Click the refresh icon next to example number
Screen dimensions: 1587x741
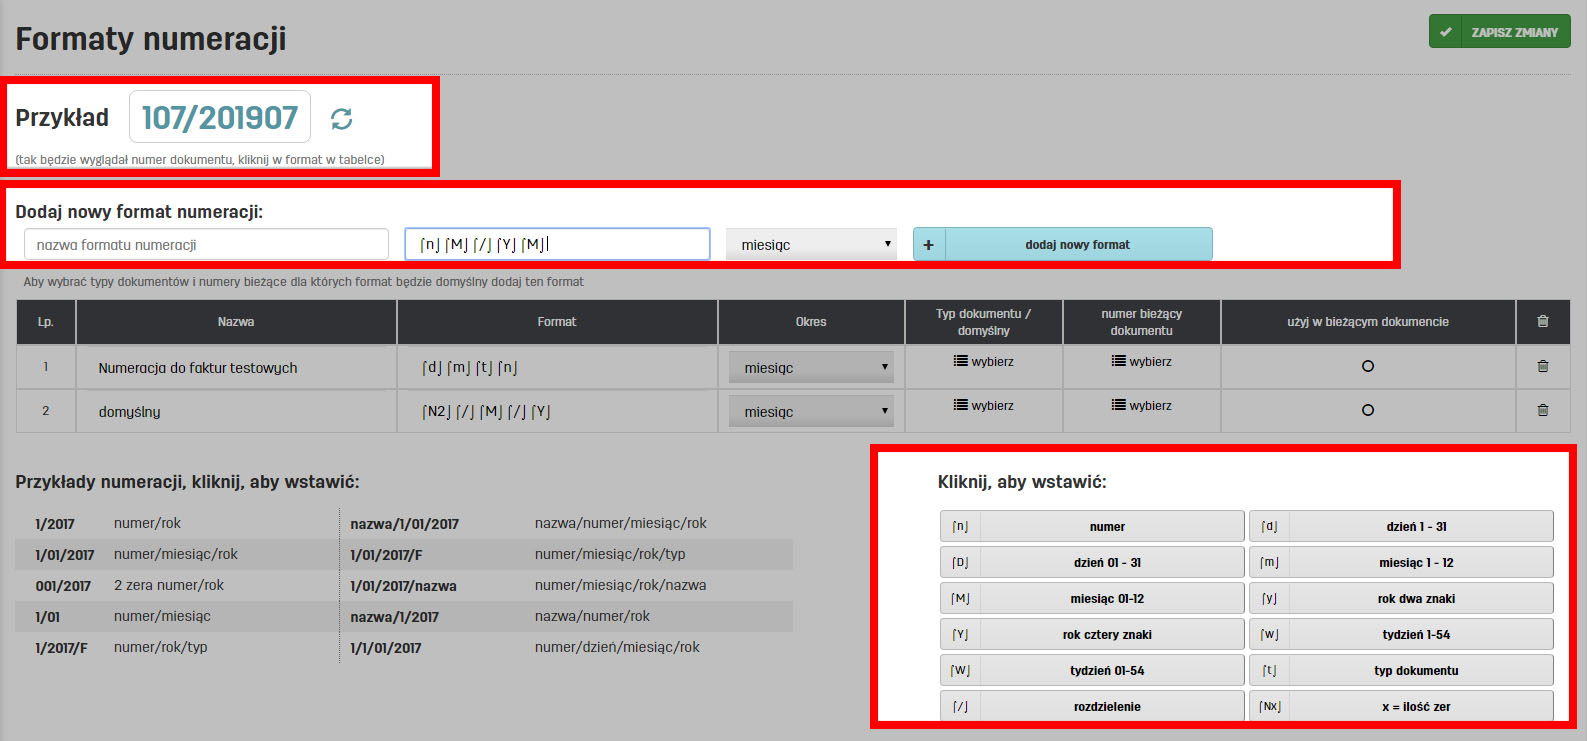tap(341, 119)
